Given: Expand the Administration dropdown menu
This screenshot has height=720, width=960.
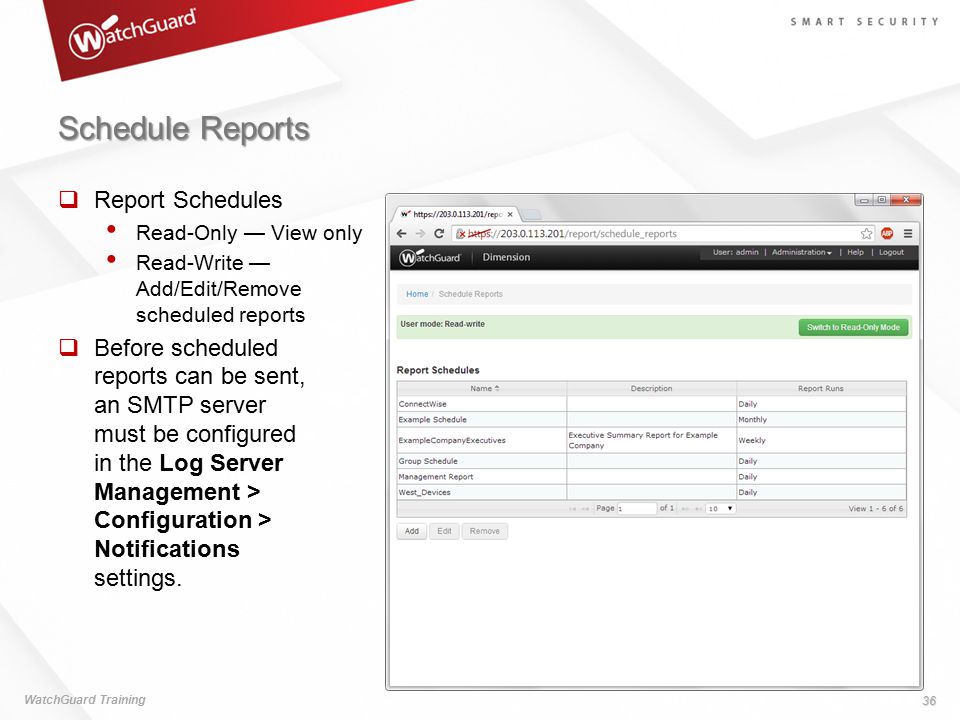Looking at the screenshot, I should pos(801,252).
